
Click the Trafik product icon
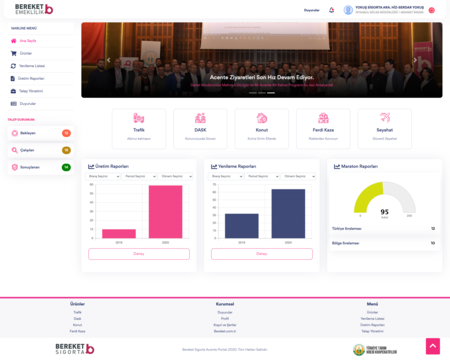[139, 118]
